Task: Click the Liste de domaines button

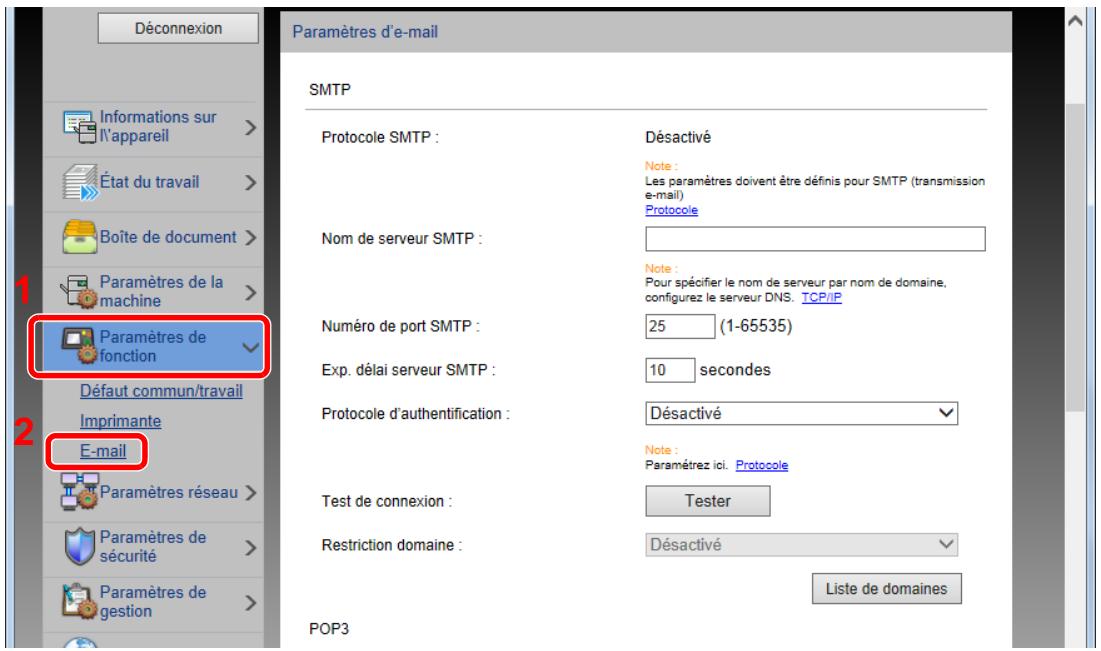Action: coord(886,588)
